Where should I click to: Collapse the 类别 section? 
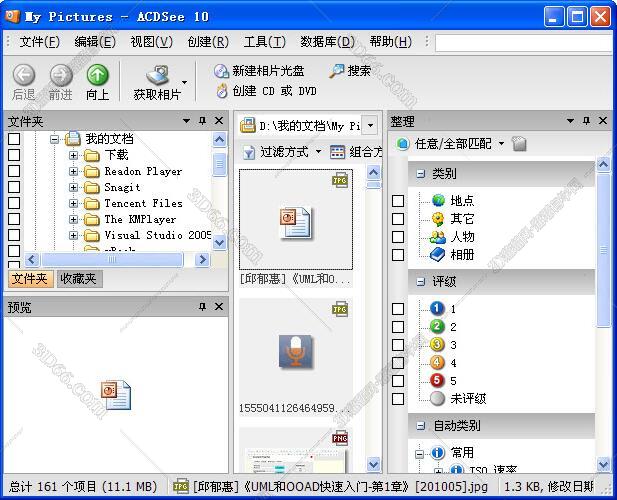[421, 174]
